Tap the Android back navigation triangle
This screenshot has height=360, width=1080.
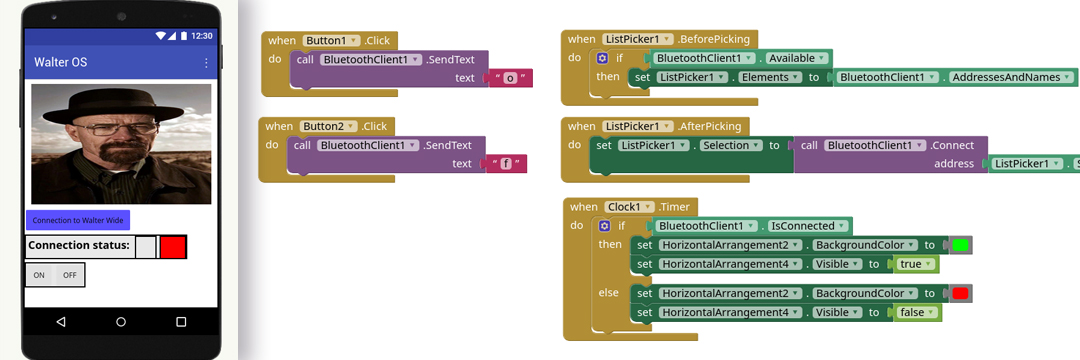(61, 321)
